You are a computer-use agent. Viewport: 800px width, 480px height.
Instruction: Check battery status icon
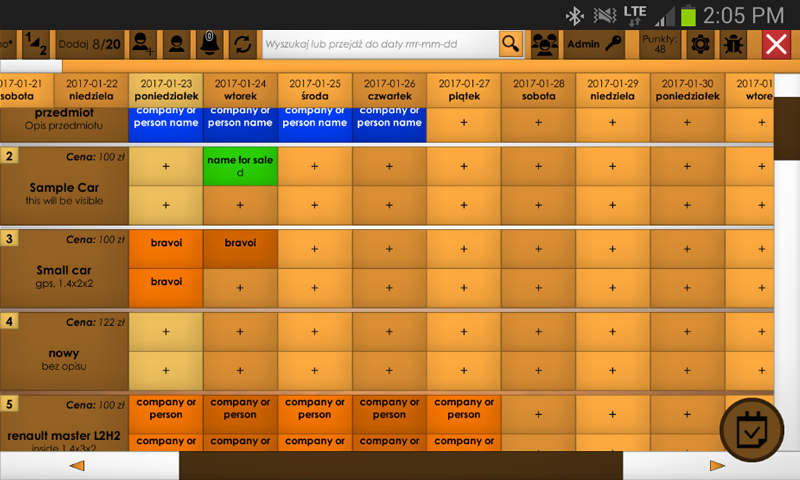[x=688, y=15]
